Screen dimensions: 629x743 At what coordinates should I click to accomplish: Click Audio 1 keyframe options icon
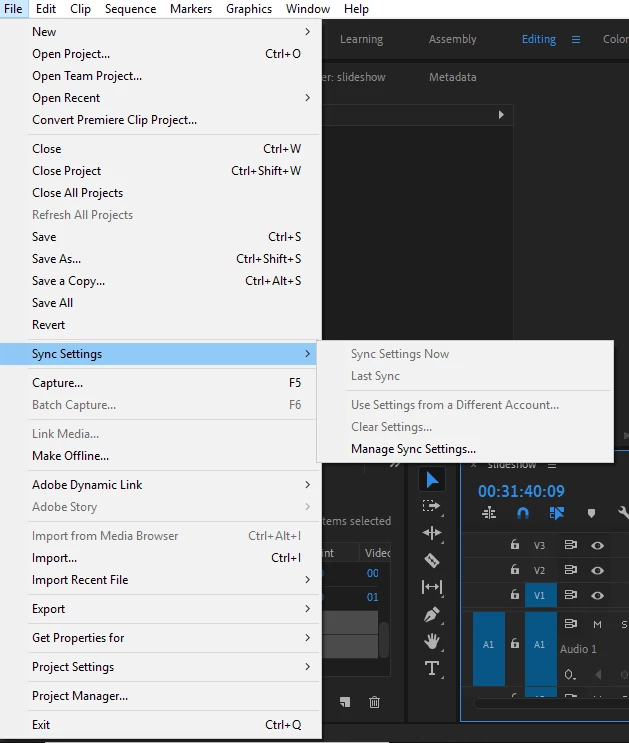coord(570,674)
